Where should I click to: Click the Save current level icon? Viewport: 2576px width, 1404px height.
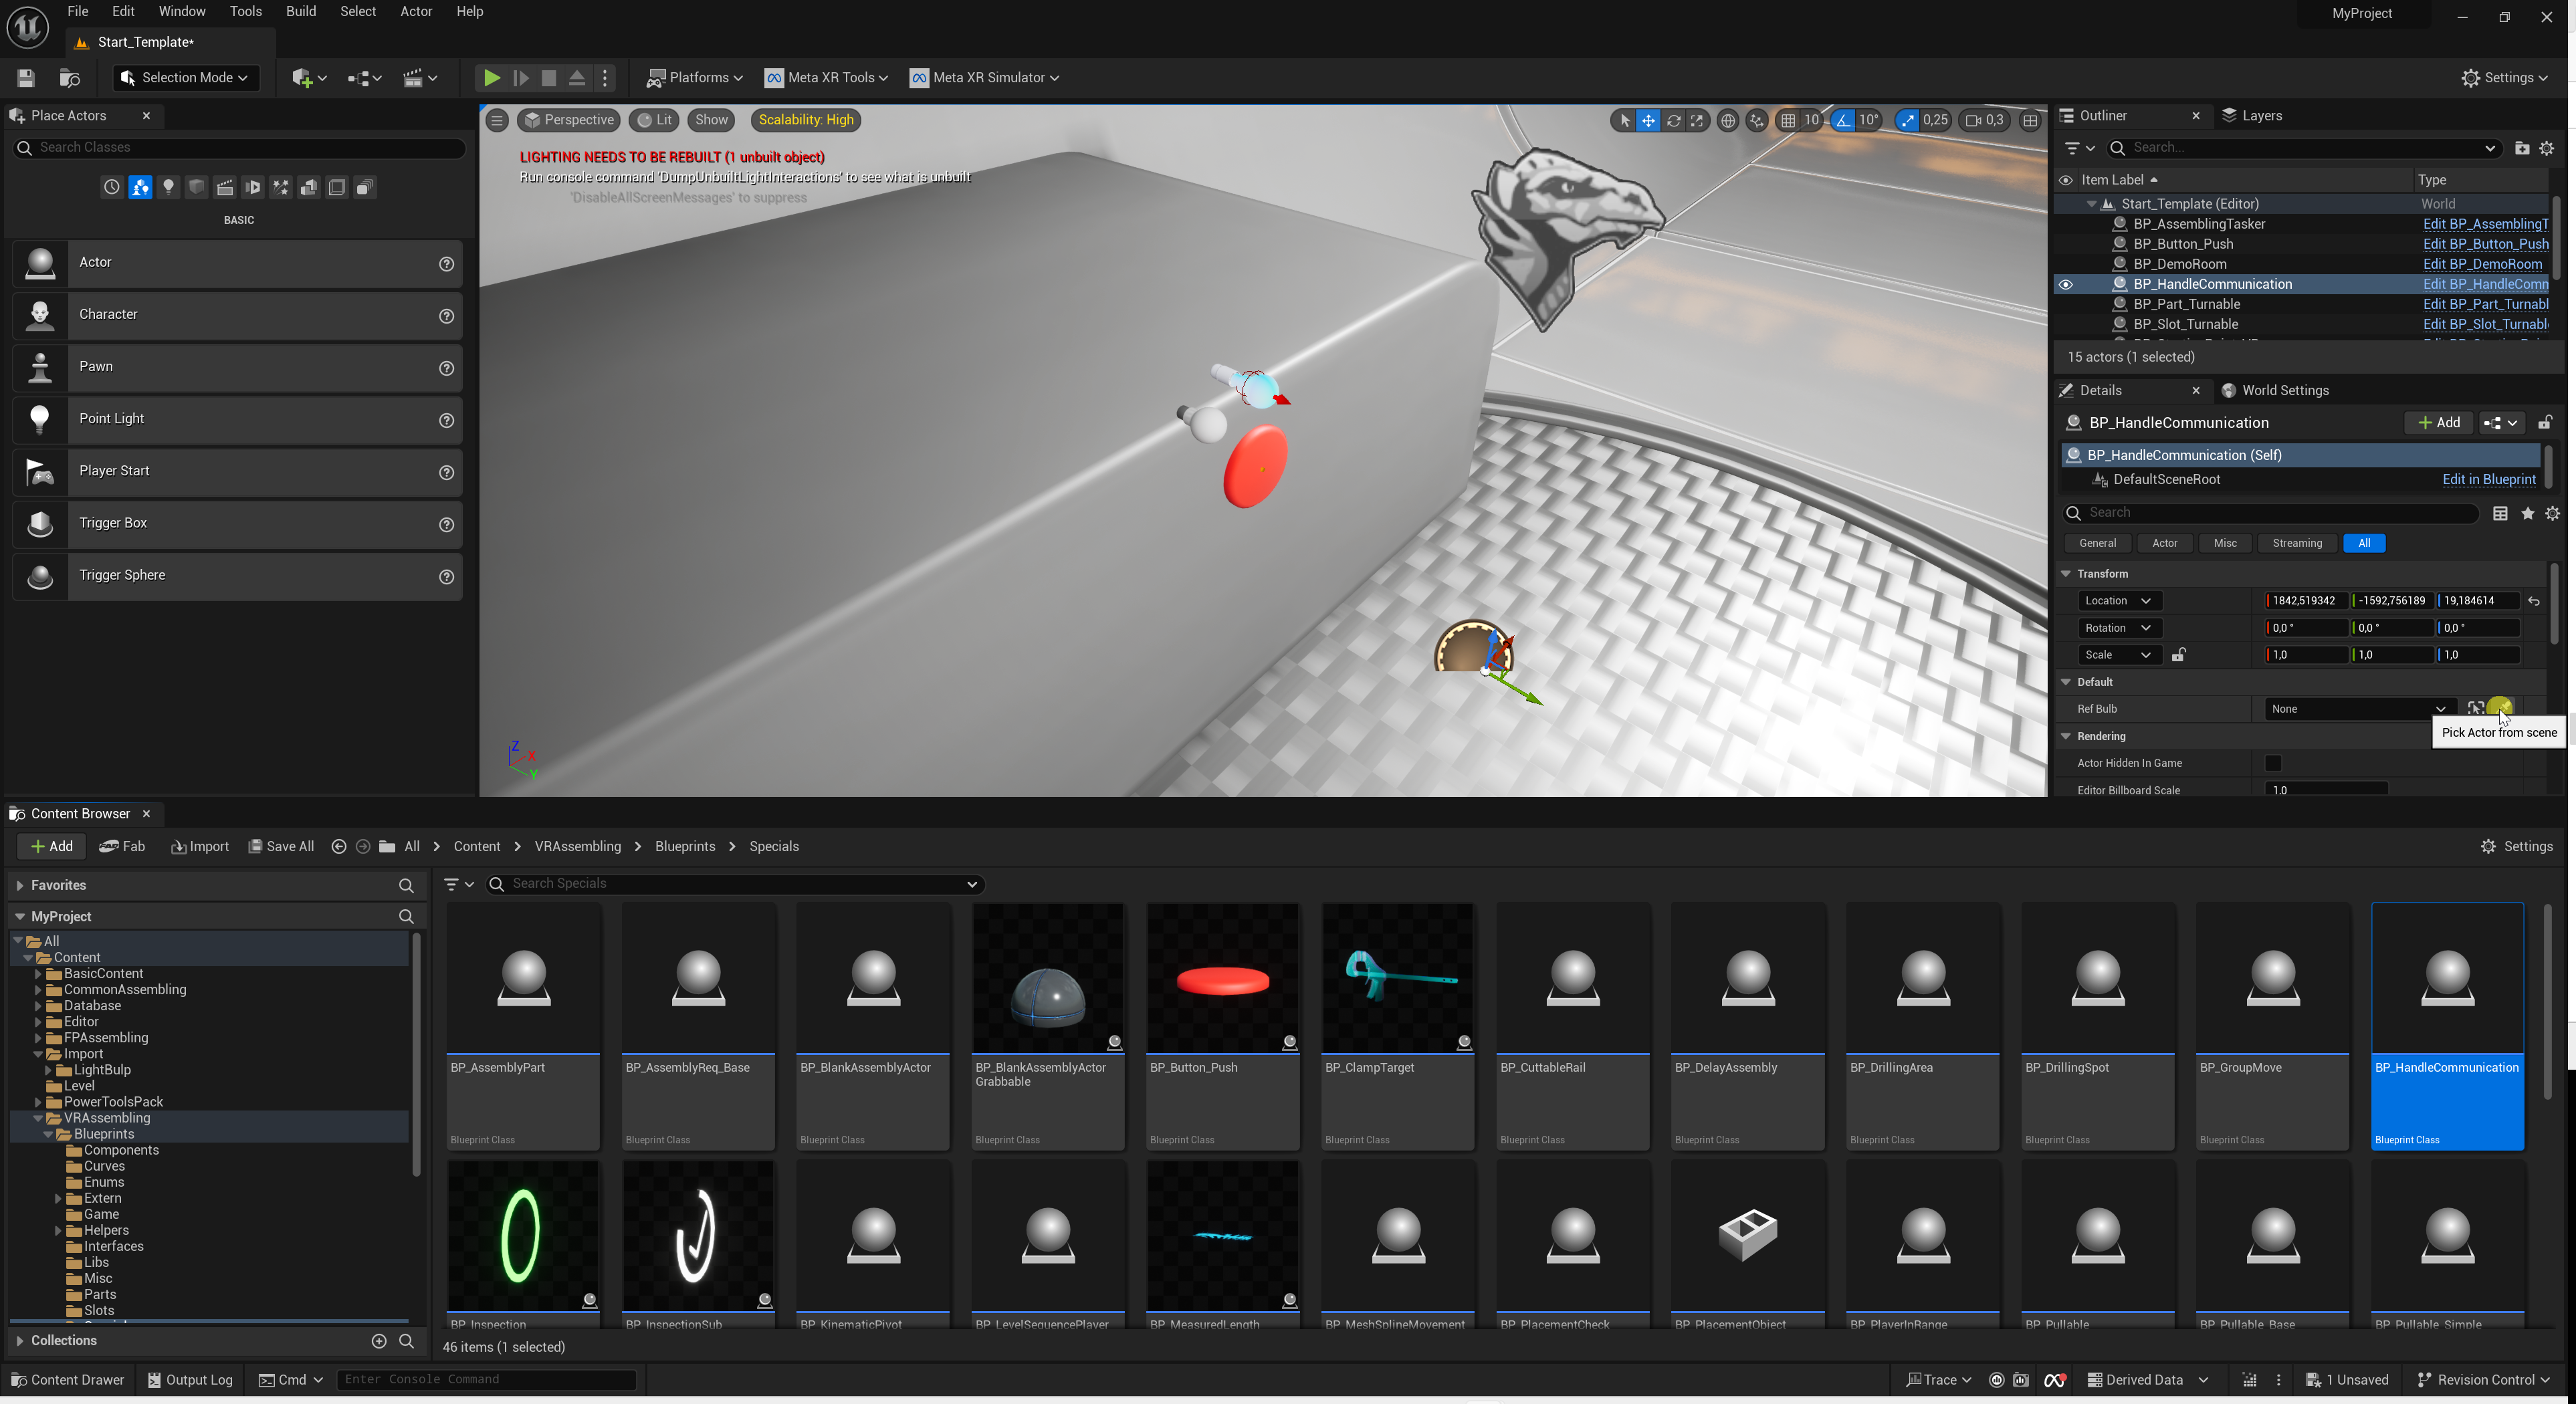tap(27, 78)
